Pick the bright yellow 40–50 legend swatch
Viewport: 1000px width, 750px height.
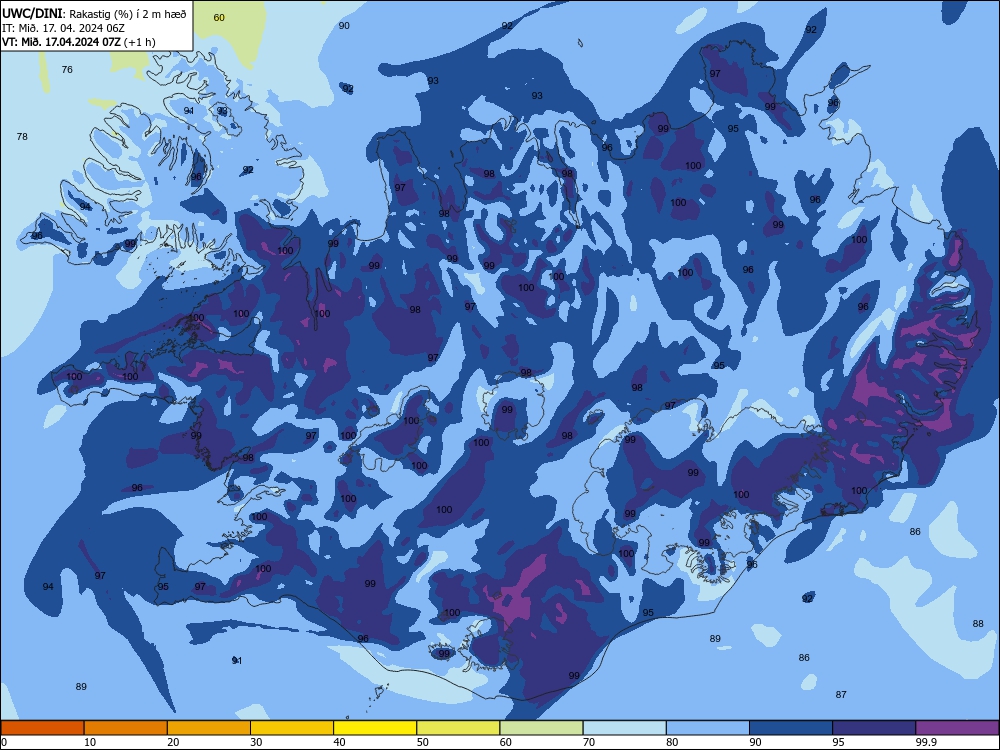coord(375,728)
